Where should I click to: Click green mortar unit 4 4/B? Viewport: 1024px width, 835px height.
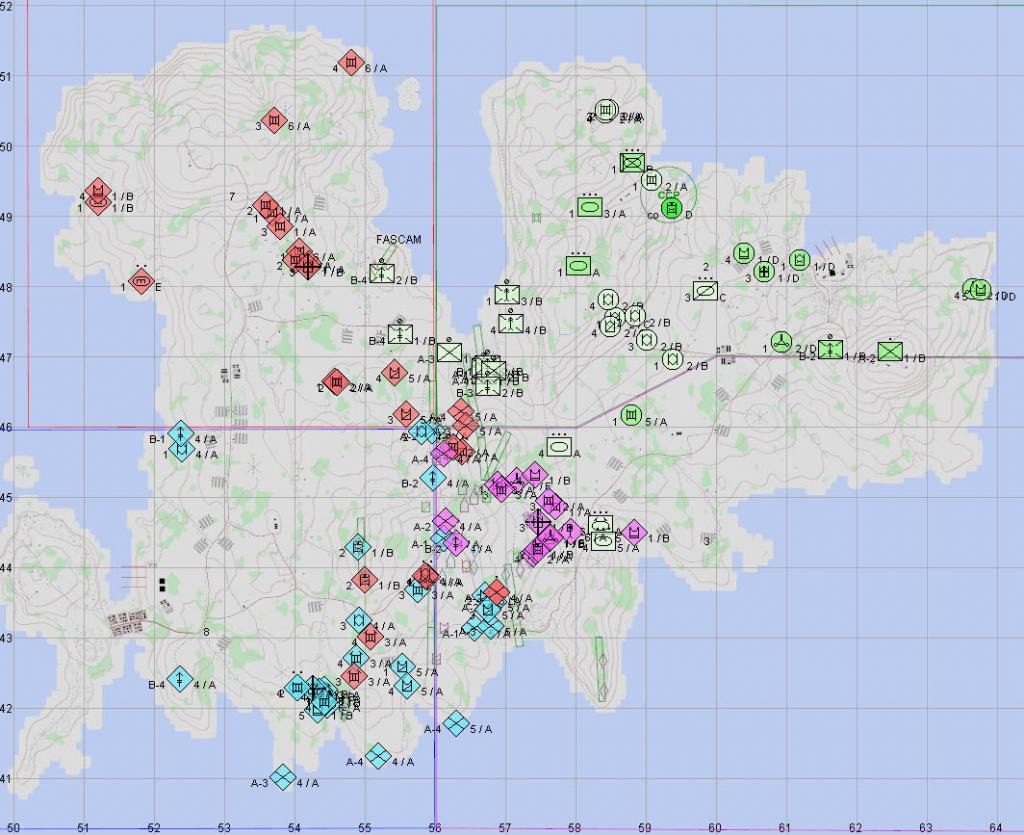pyautogui.click(x=511, y=323)
